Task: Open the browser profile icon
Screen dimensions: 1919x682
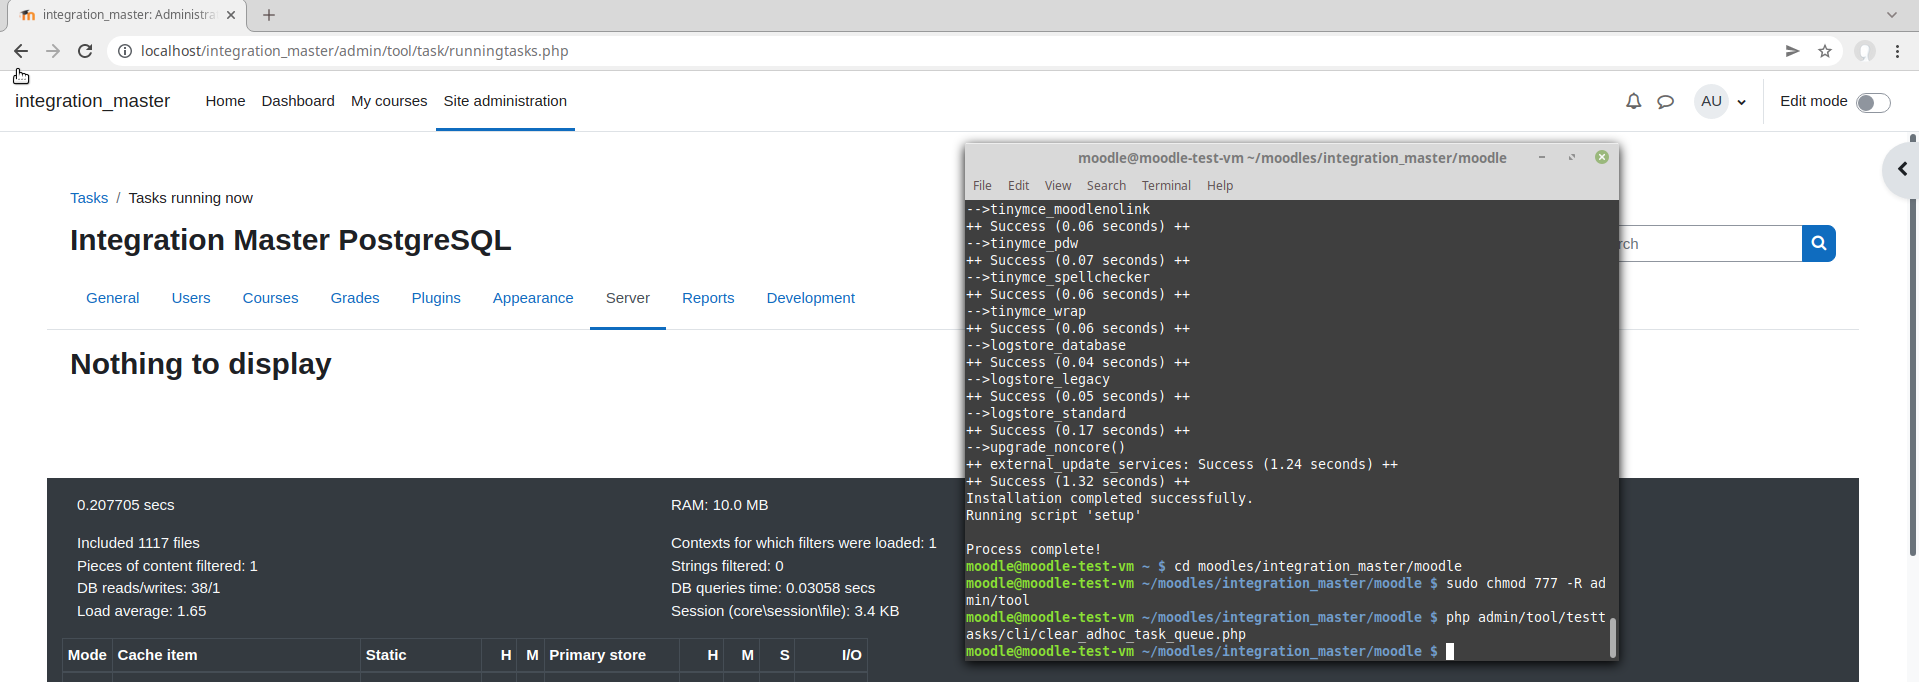Action: (1865, 51)
